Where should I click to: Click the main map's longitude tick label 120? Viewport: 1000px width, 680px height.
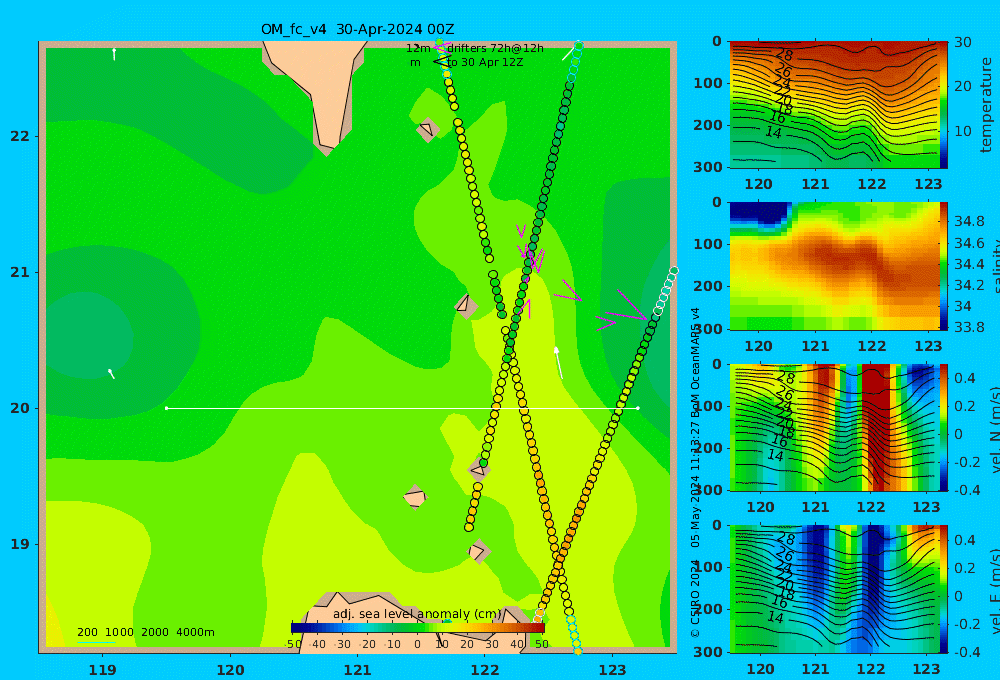[x=230, y=670]
